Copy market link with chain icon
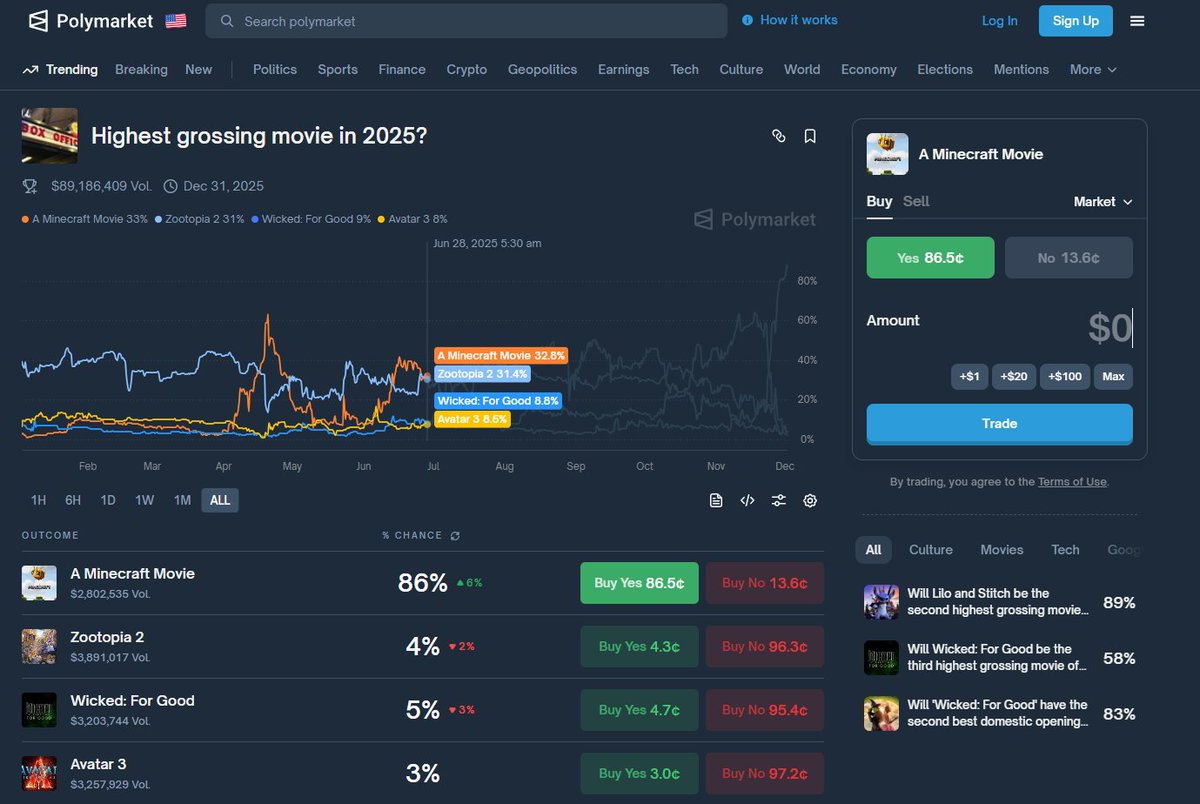 point(779,136)
